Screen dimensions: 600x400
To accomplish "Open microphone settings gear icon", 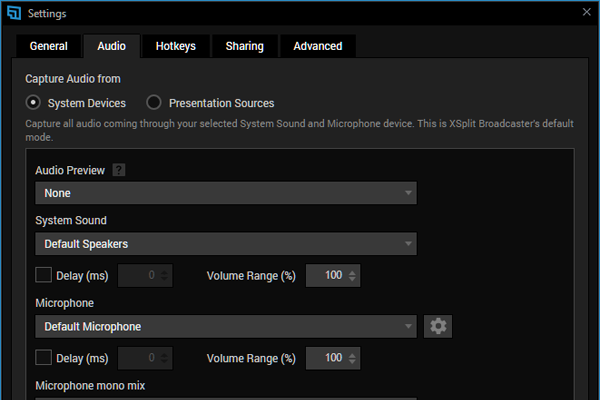I will tap(438, 326).
